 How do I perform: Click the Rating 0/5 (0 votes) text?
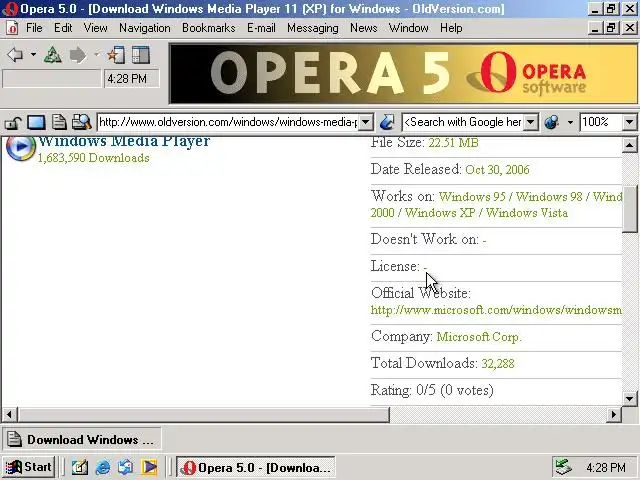[432, 390]
